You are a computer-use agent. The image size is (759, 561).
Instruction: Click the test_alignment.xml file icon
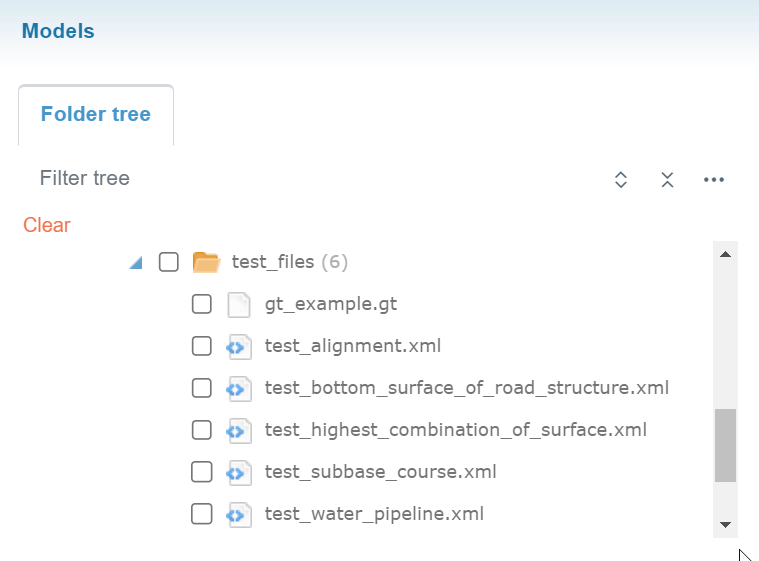pos(238,346)
